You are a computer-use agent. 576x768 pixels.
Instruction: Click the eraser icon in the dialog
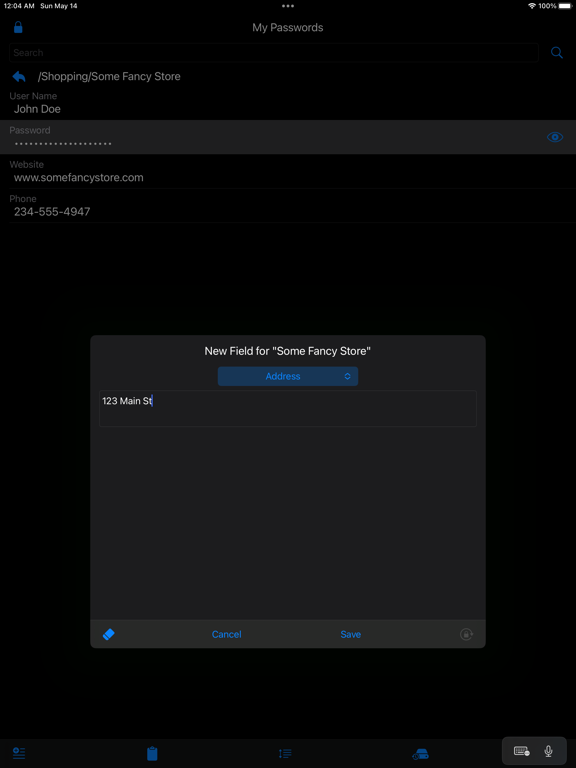tap(109, 634)
